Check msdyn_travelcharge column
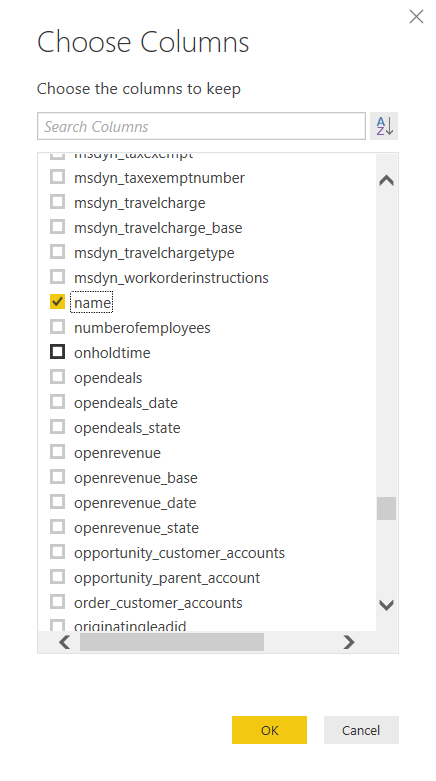This screenshot has height=781, width=436. tap(58, 202)
